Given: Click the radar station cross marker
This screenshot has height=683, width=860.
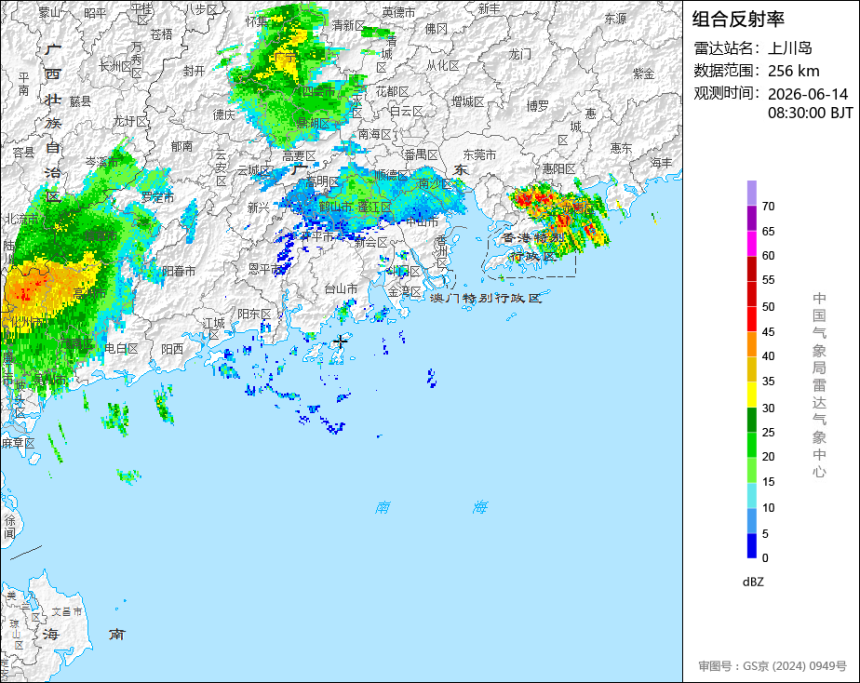Looking at the screenshot, I should click(341, 341).
